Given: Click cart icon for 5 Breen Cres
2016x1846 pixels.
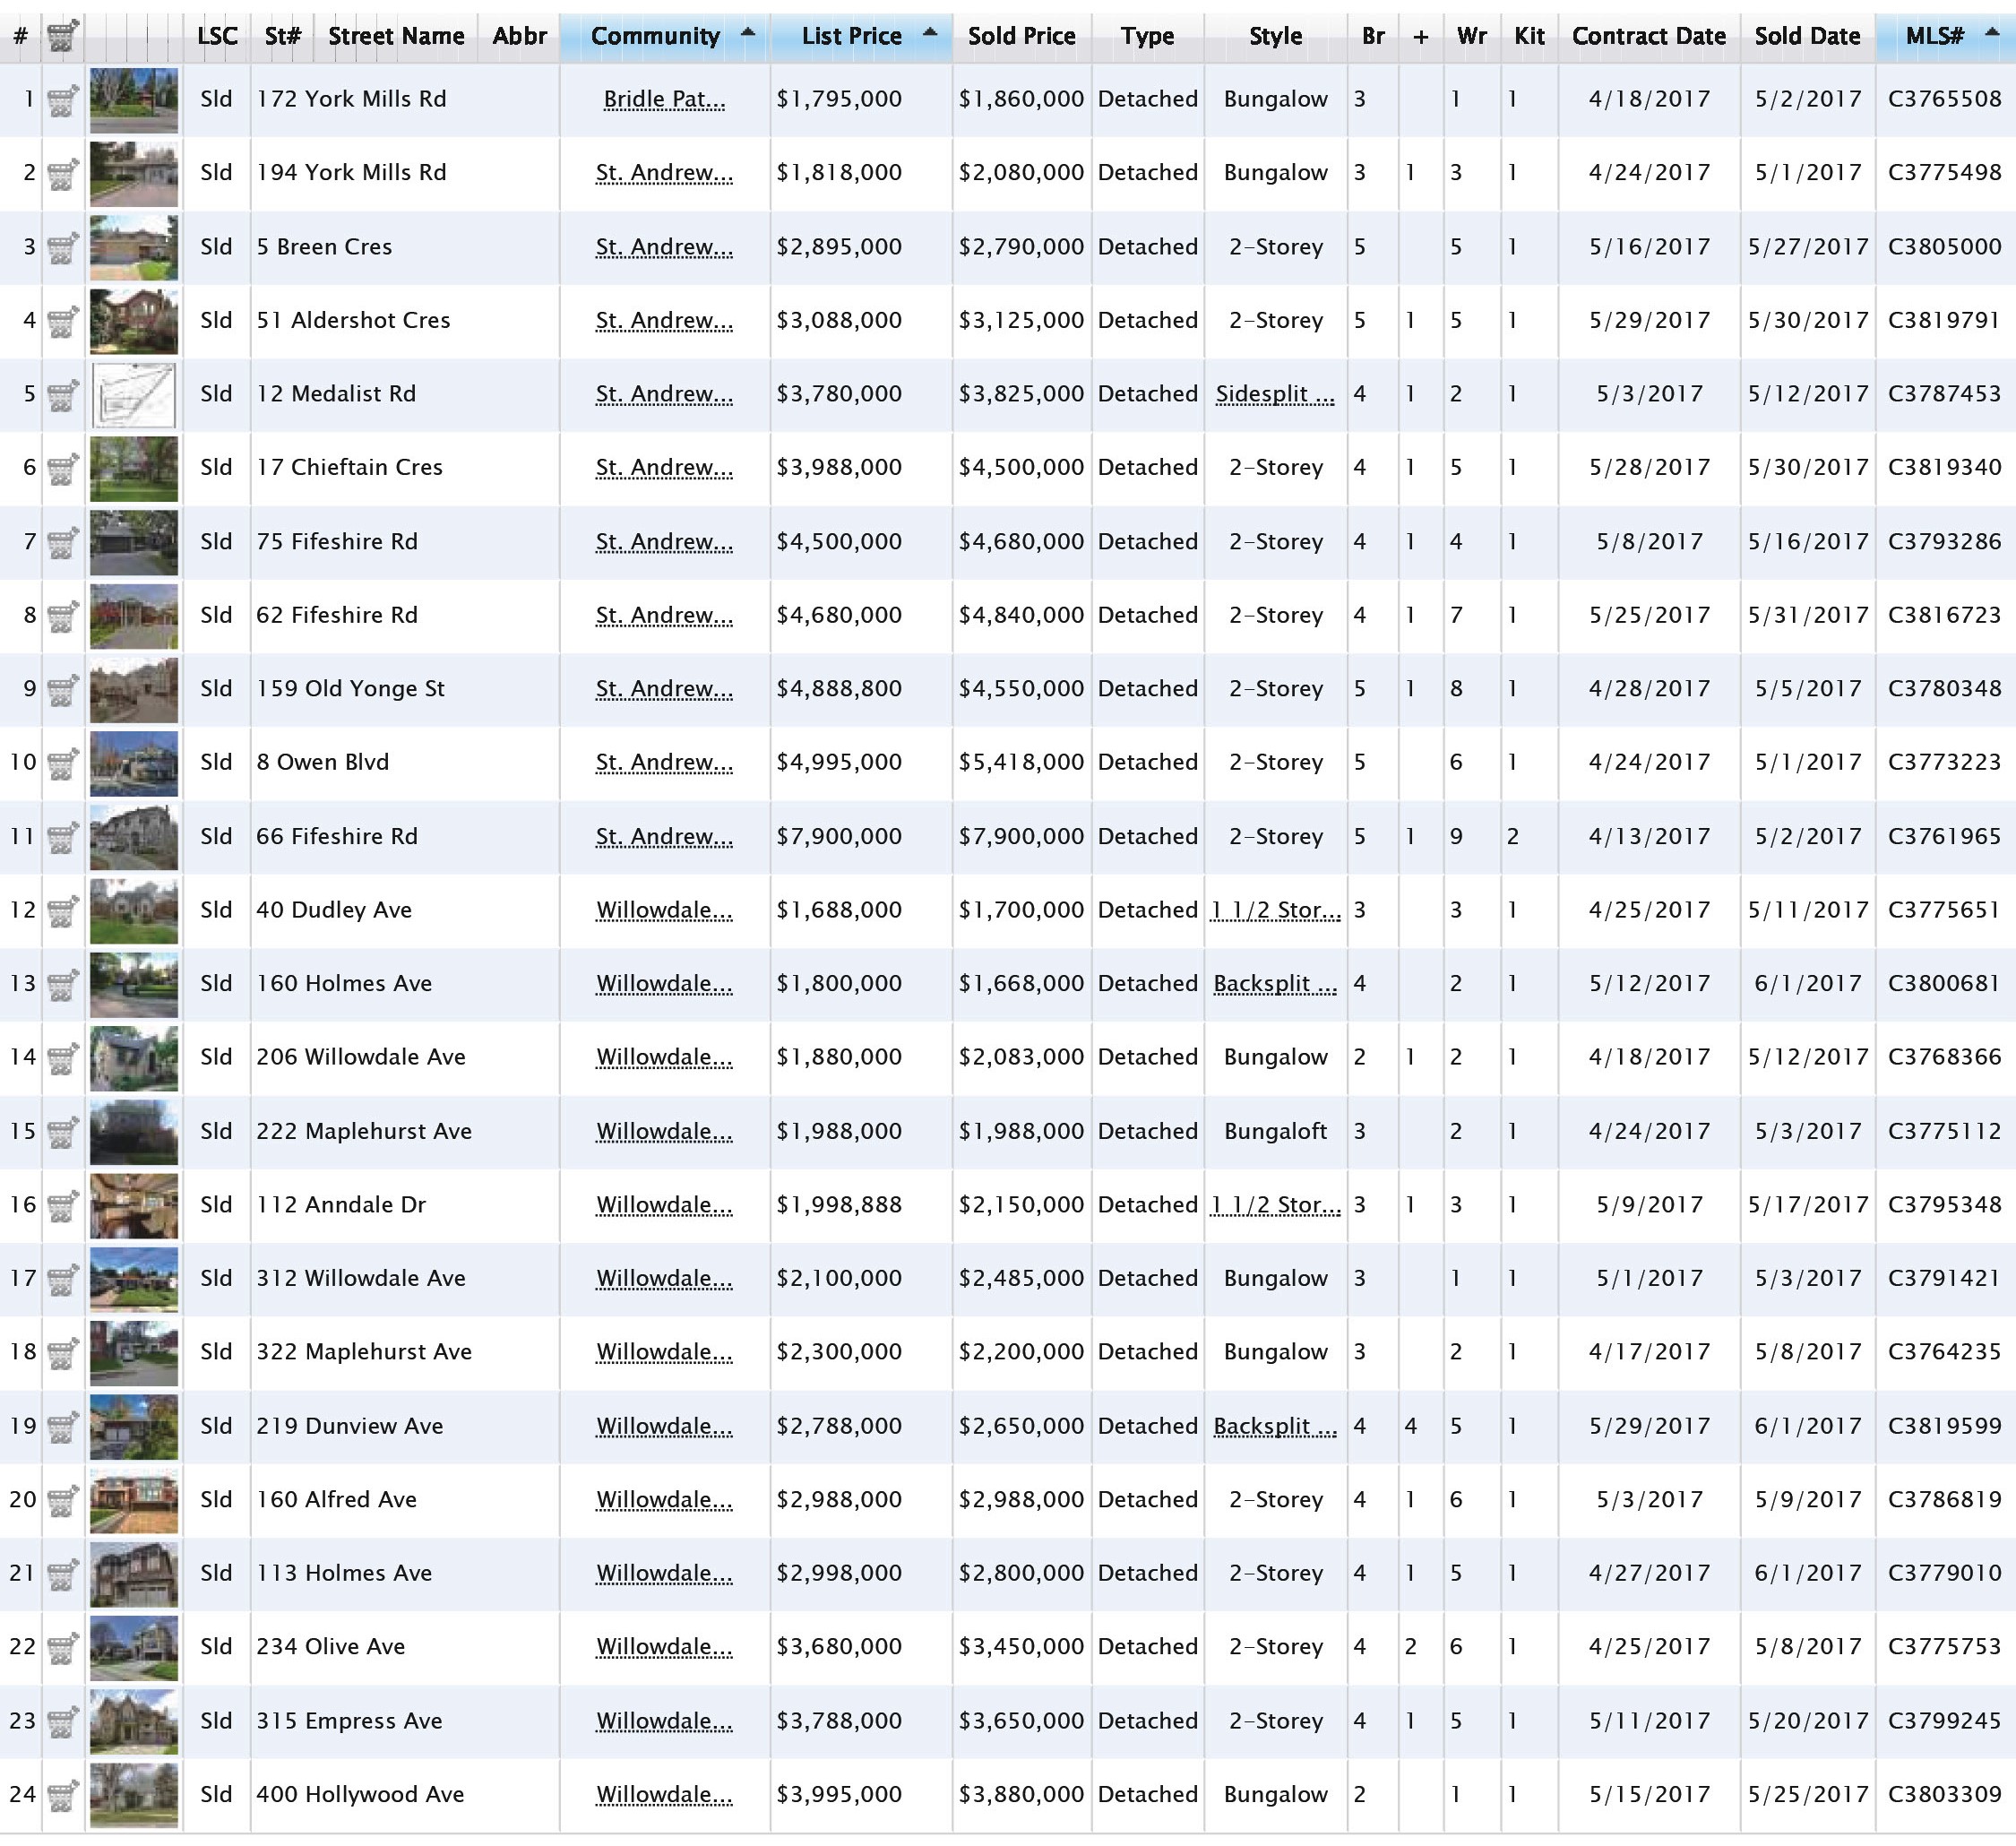Looking at the screenshot, I should point(62,247).
